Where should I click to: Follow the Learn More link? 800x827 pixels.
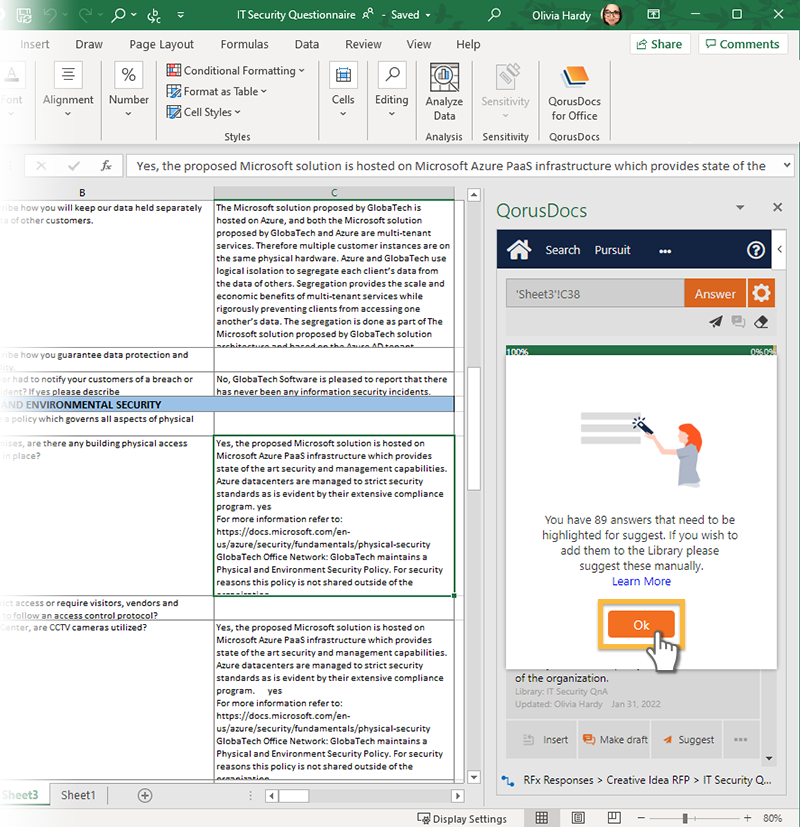(641, 581)
